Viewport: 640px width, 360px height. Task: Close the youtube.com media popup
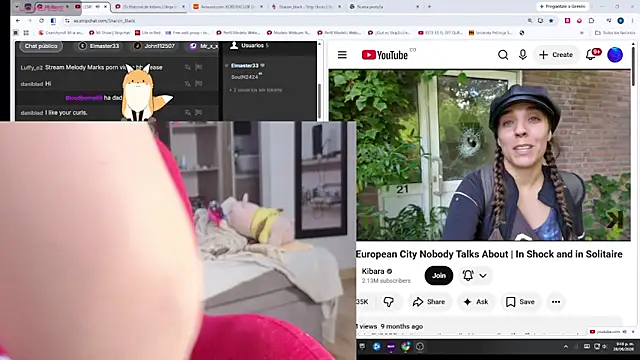point(633,332)
